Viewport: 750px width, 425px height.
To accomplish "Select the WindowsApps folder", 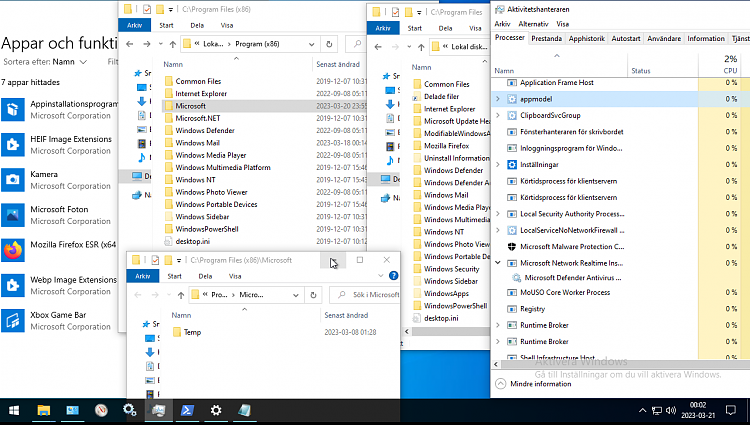I will click(x=446, y=294).
